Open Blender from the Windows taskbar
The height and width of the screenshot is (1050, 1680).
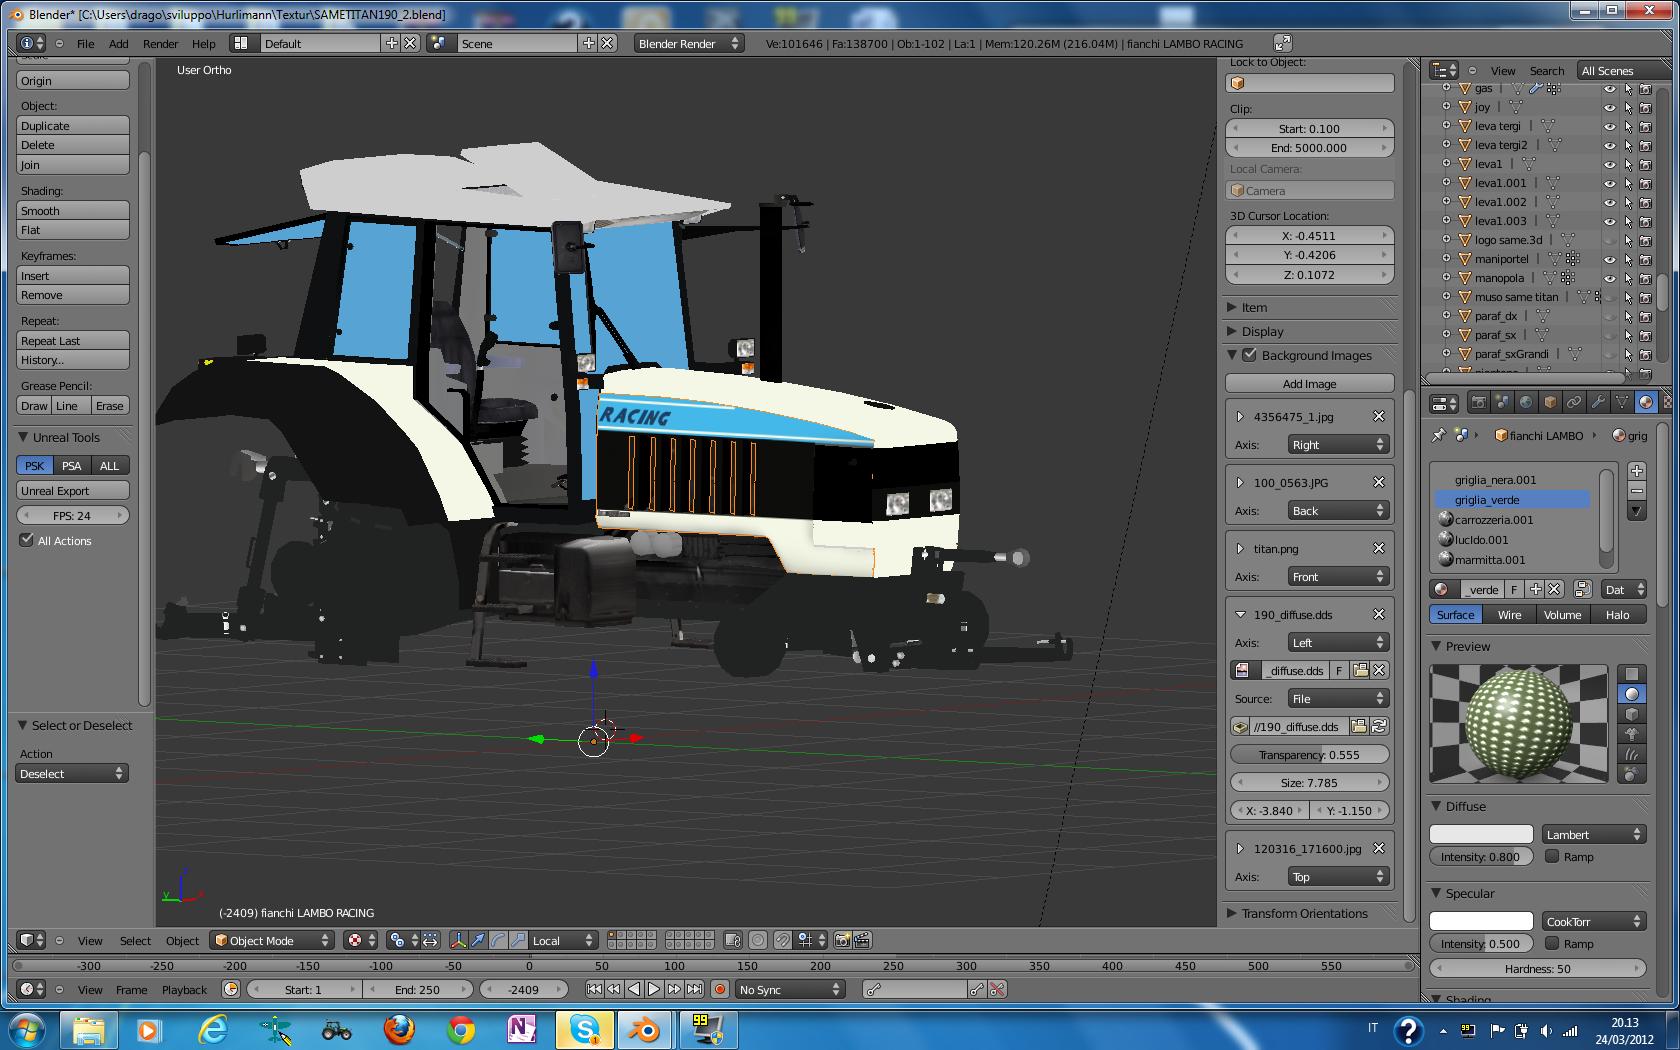pyautogui.click(x=646, y=1029)
